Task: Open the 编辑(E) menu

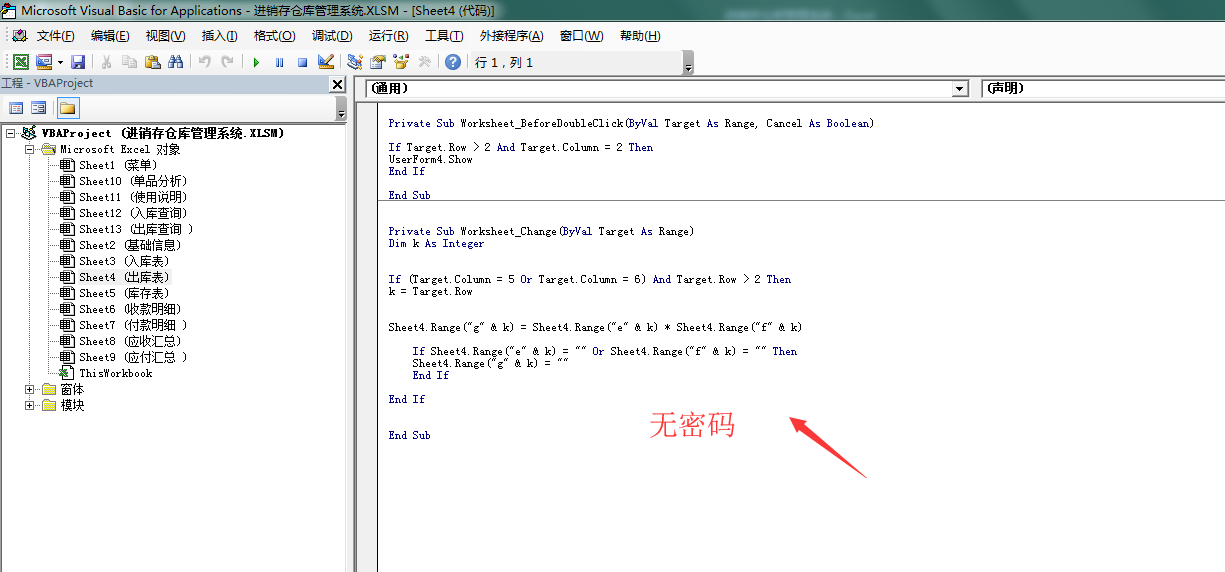Action: (110, 36)
